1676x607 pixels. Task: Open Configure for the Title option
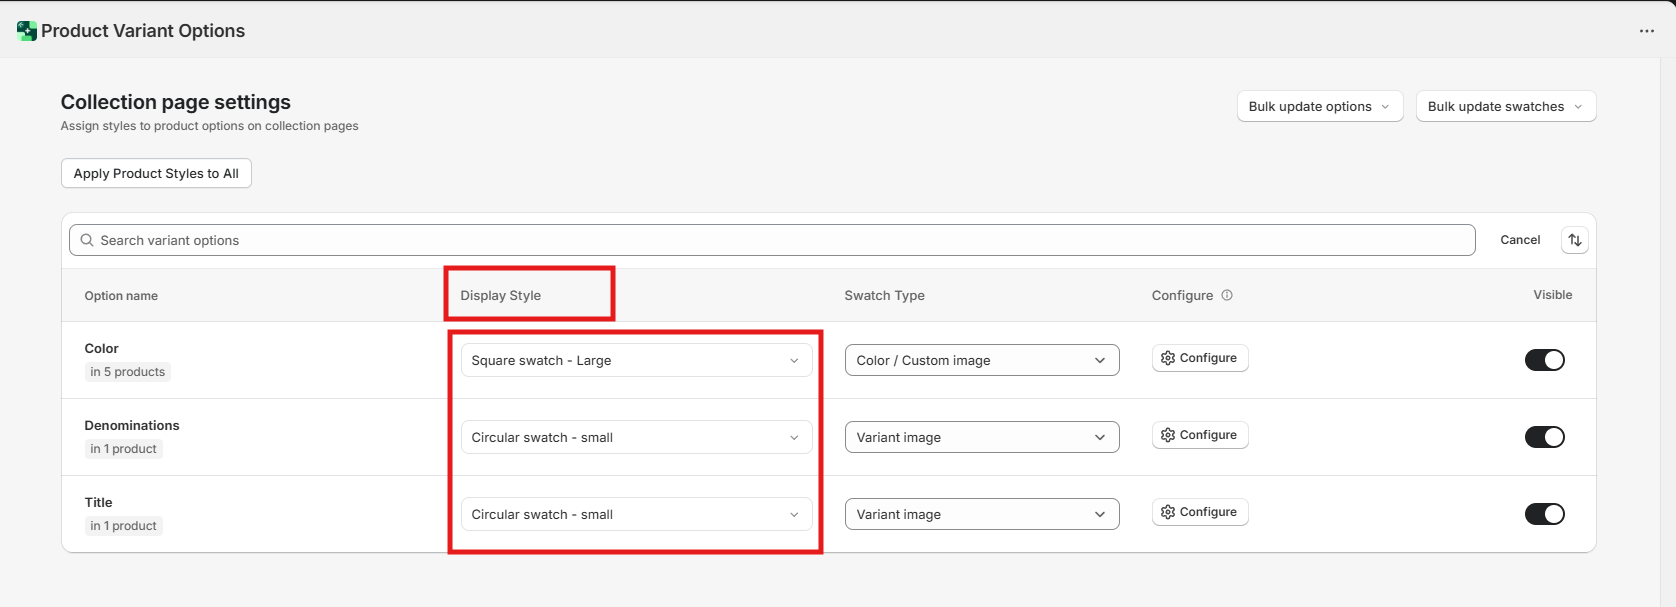click(x=1199, y=512)
